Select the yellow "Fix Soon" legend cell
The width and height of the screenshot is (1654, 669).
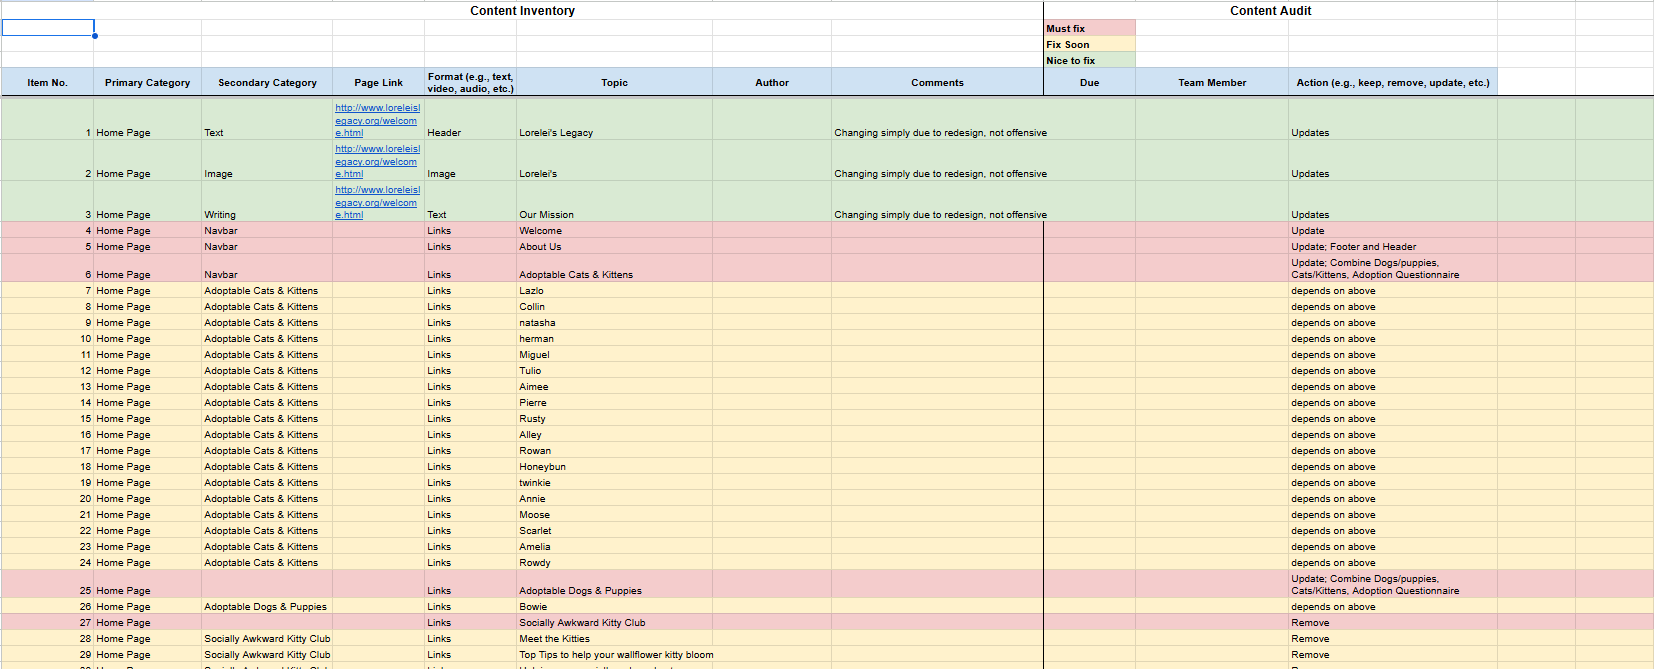pos(1089,44)
